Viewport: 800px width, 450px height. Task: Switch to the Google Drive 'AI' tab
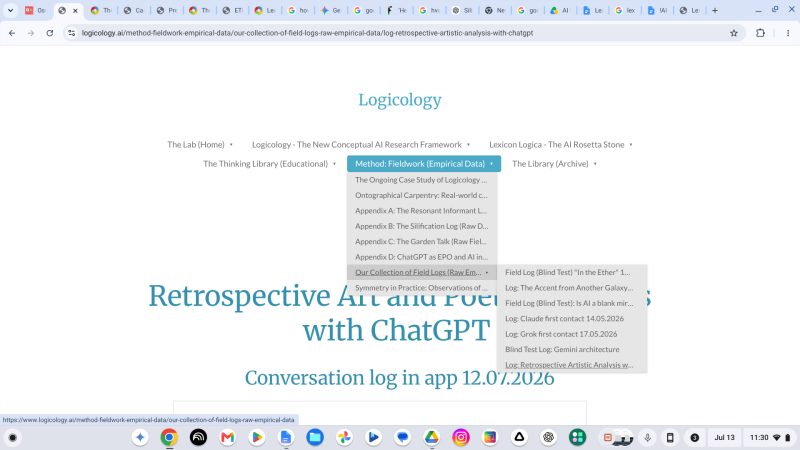(560, 10)
